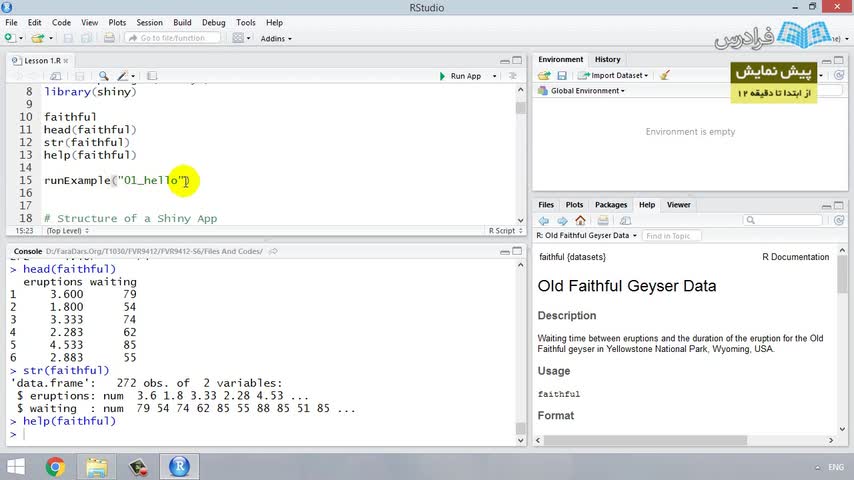Click Show in new window icon in Help
Viewport: 854px width, 480px height.
pyautogui.click(x=625, y=221)
